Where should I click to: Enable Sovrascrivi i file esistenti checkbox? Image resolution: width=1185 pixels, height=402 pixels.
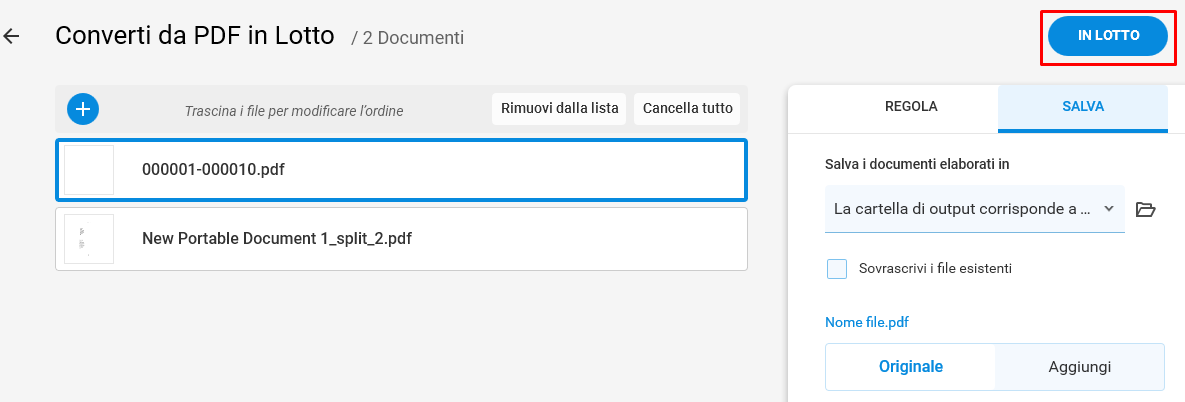pyautogui.click(x=837, y=268)
